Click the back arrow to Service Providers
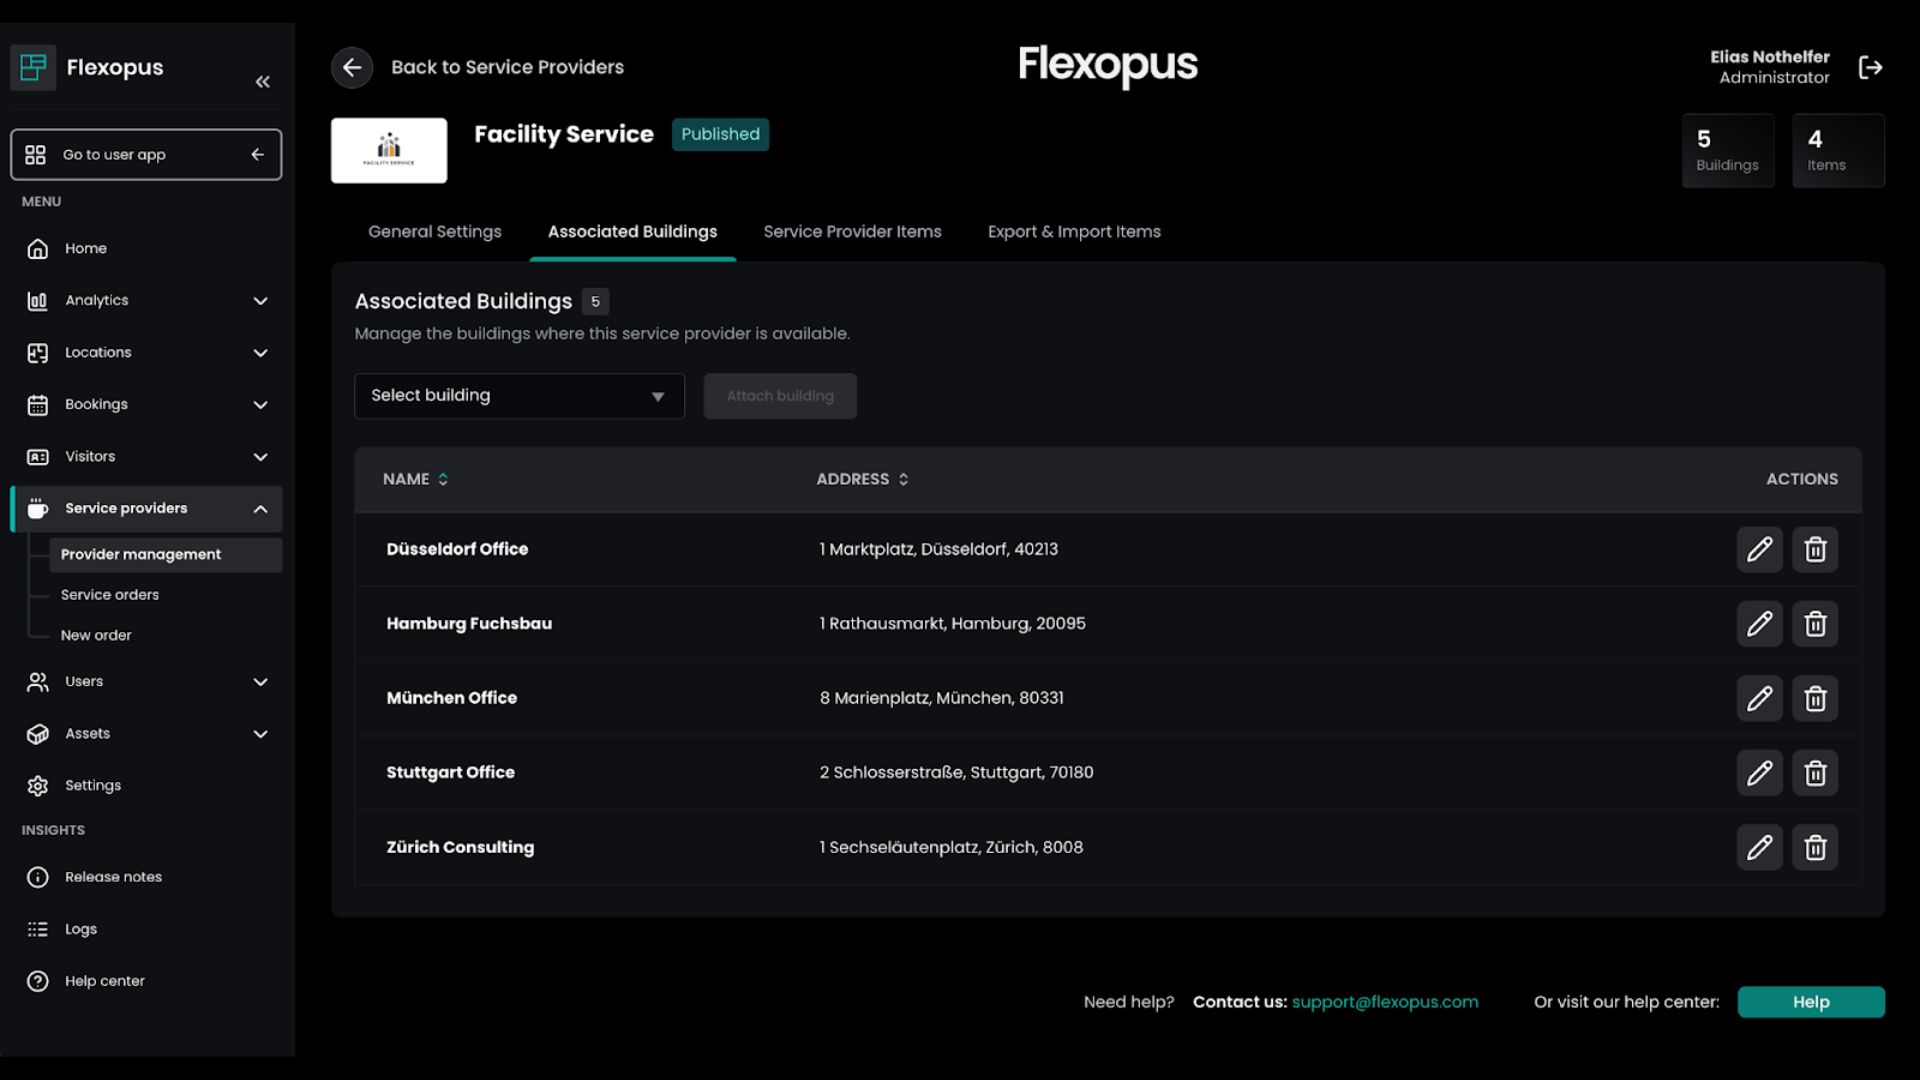The image size is (1920, 1080). click(x=352, y=67)
